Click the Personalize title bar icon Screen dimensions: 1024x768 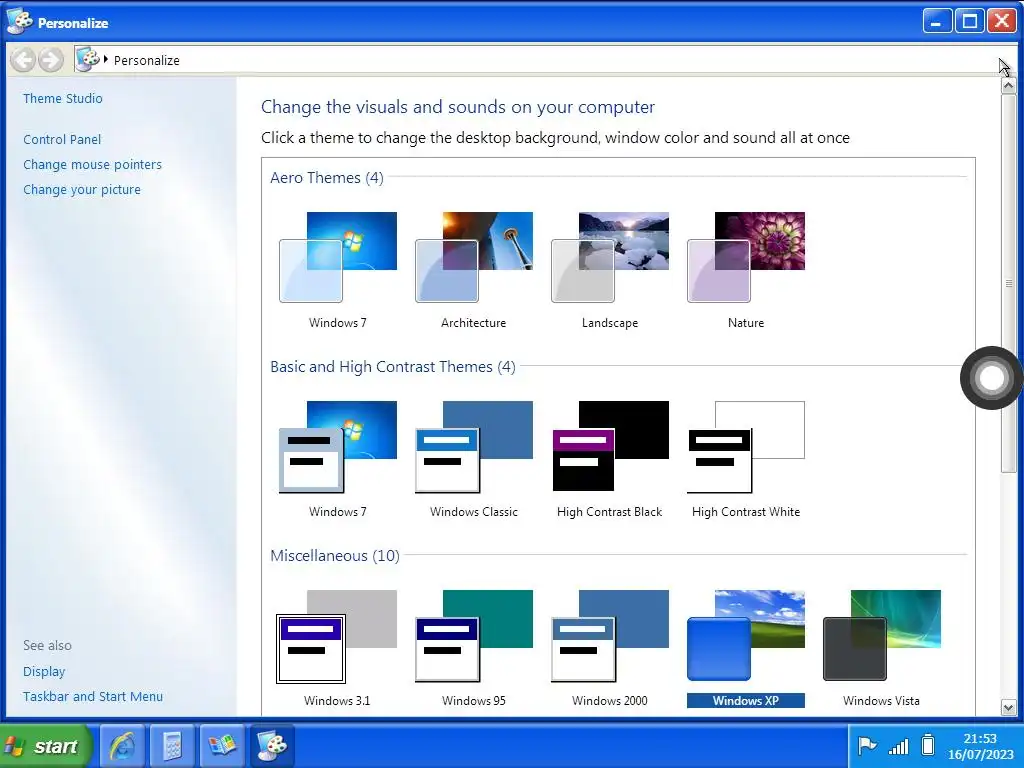pos(19,22)
